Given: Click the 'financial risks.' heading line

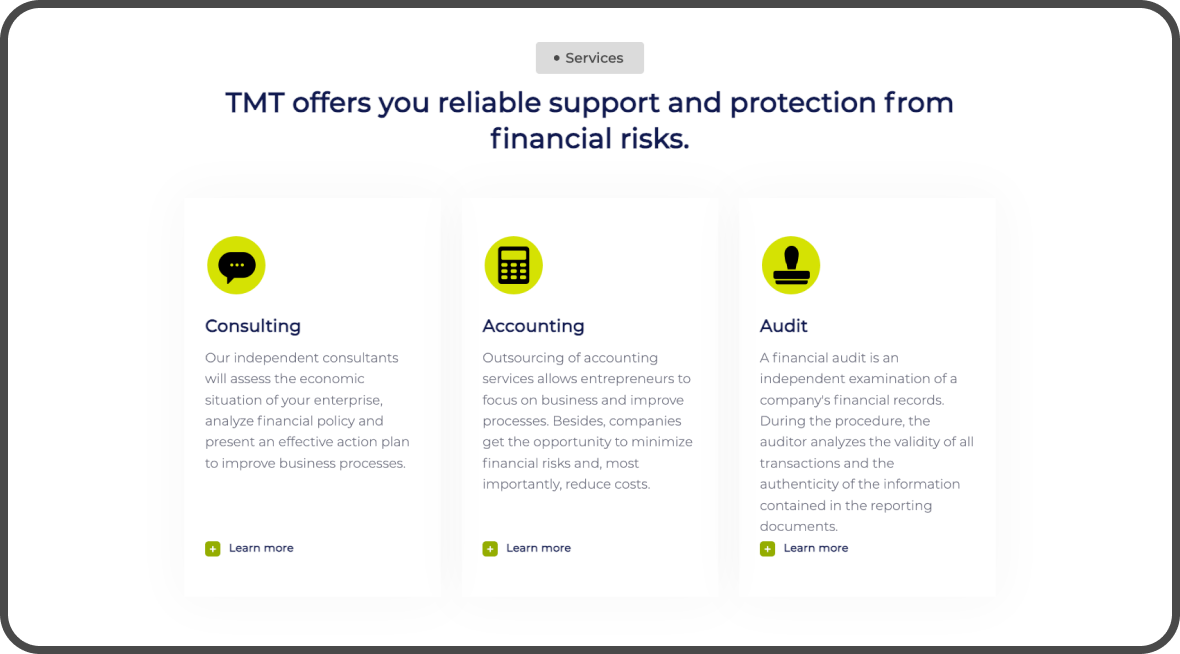Looking at the screenshot, I should click(589, 139).
